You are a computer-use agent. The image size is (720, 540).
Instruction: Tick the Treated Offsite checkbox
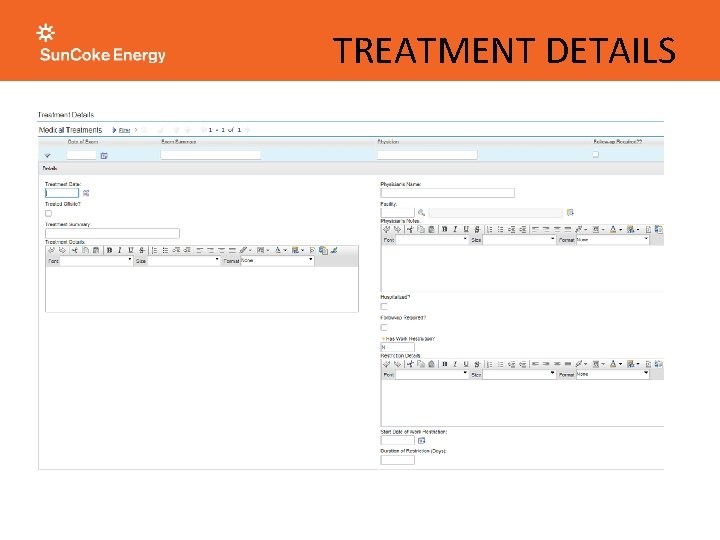[x=49, y=214]
